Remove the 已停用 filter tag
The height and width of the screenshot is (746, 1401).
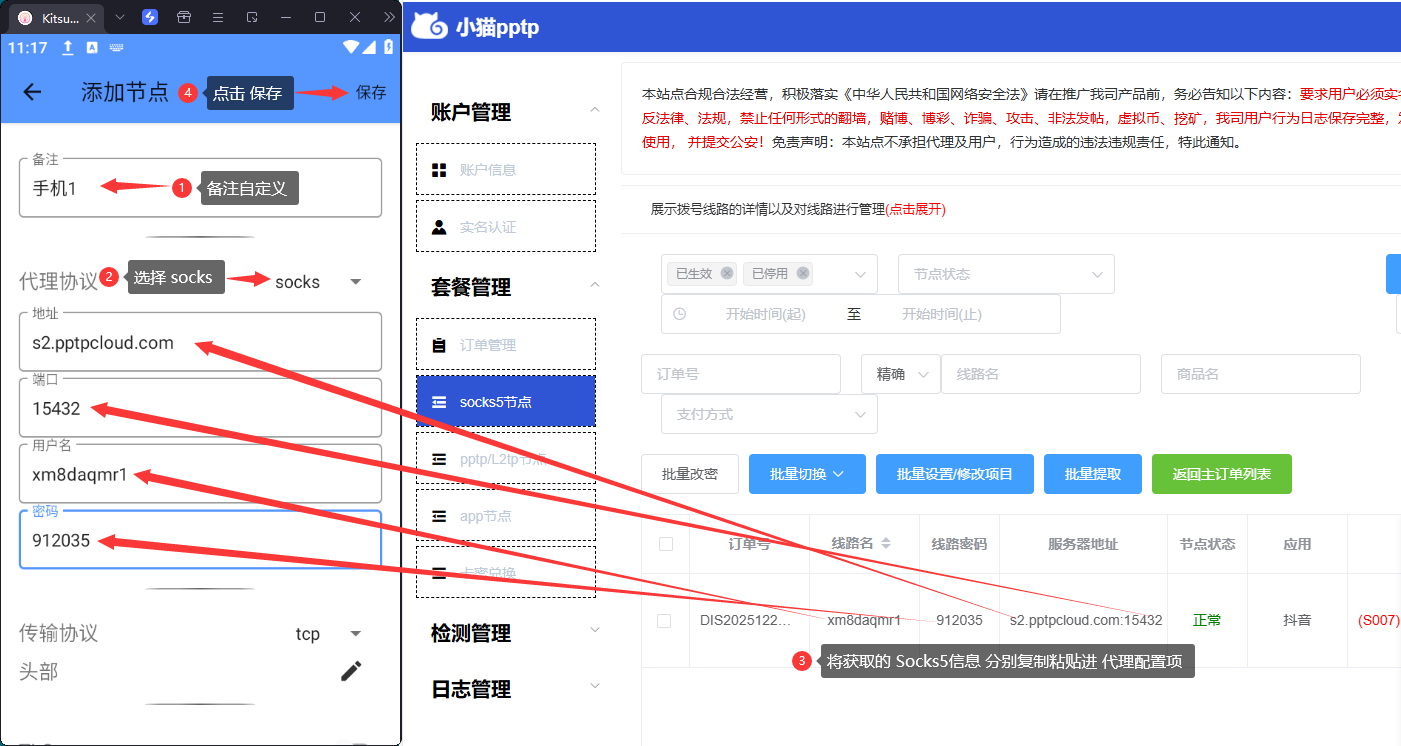(803, 273)
